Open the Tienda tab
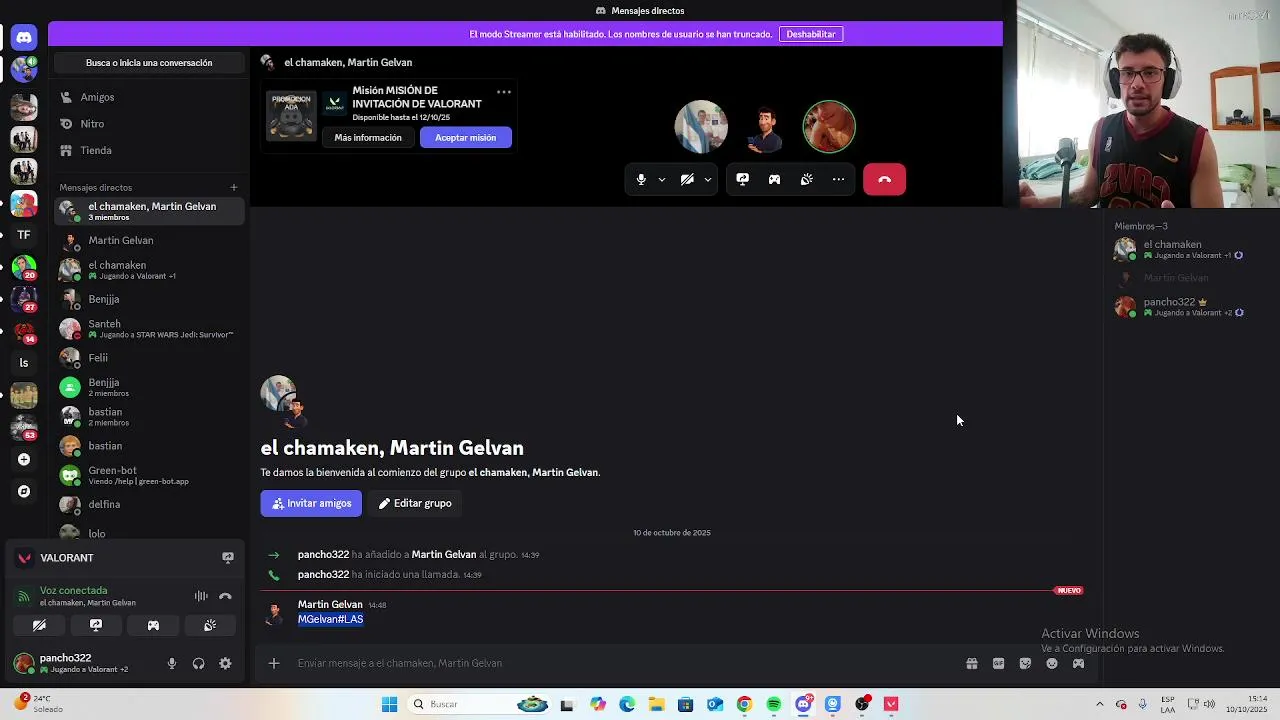 coord(149,150)
